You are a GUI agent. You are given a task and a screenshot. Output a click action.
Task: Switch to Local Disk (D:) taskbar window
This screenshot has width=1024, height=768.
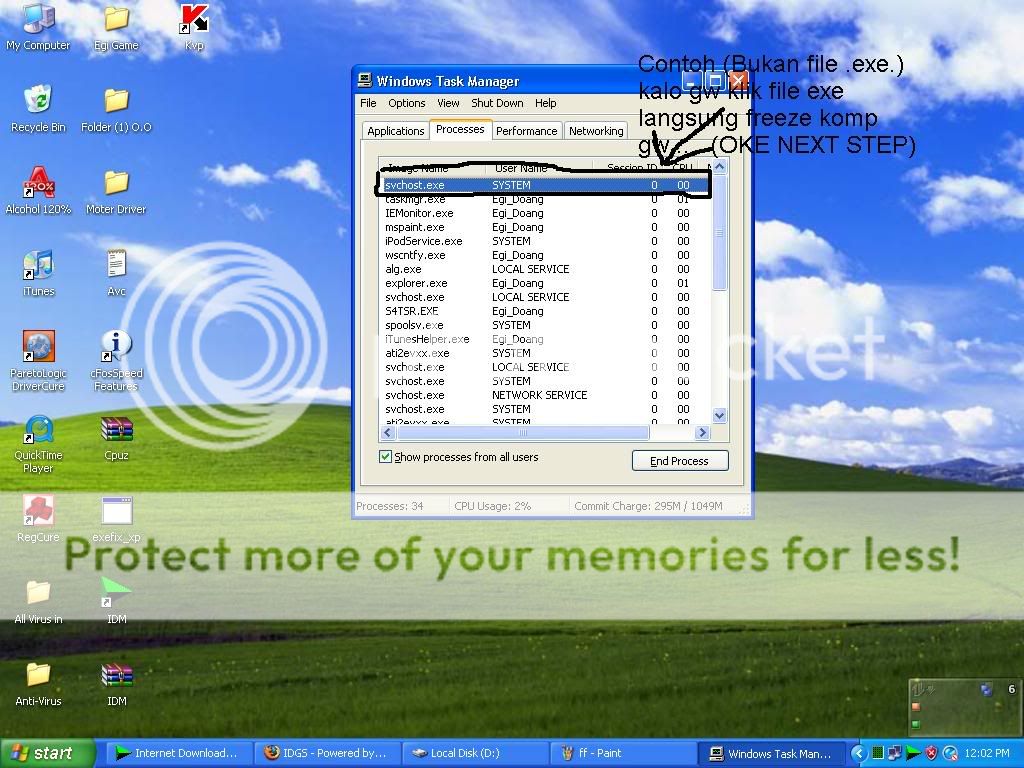[x=473, y=753]
